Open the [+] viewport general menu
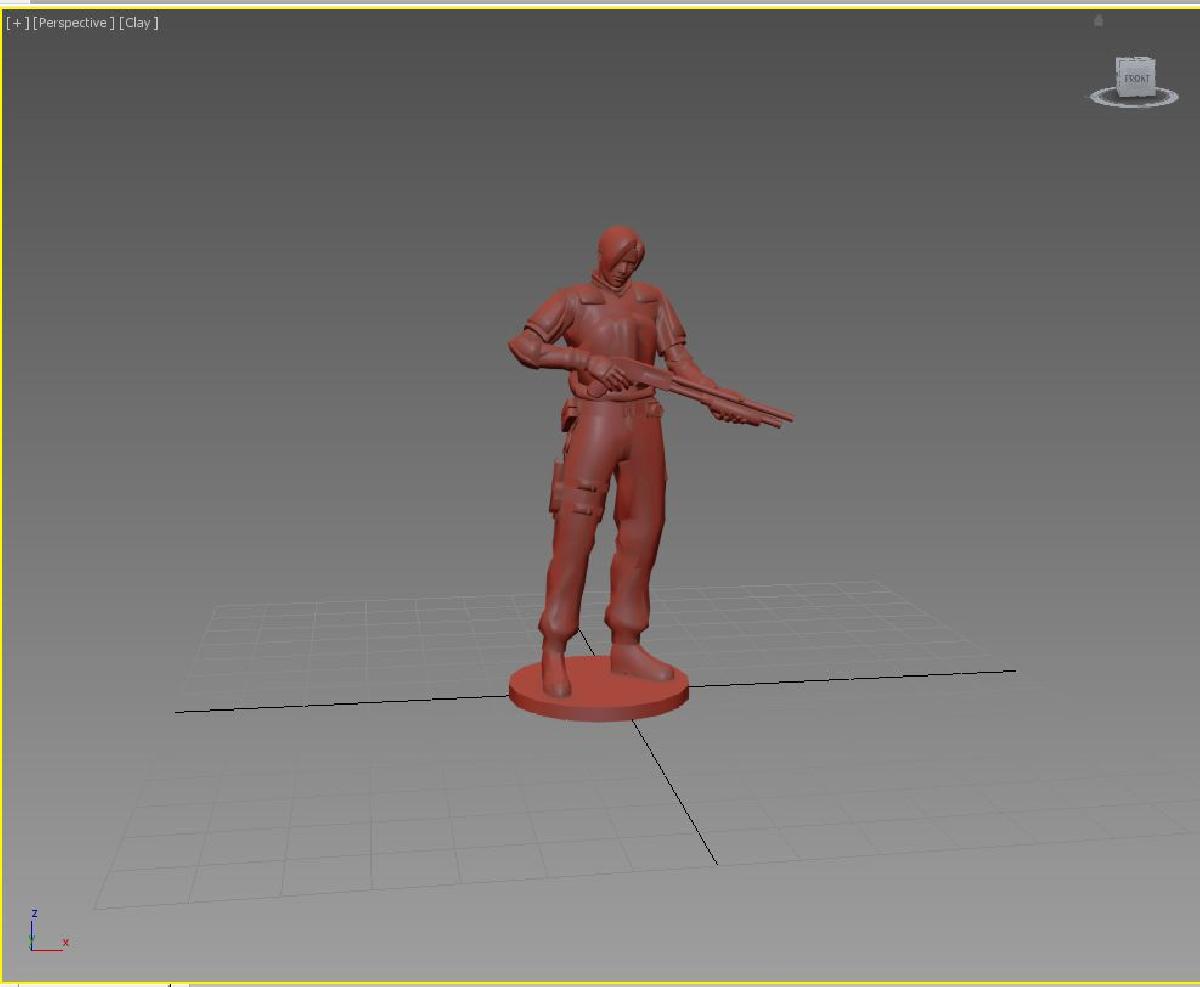 [x=16, y=22]
